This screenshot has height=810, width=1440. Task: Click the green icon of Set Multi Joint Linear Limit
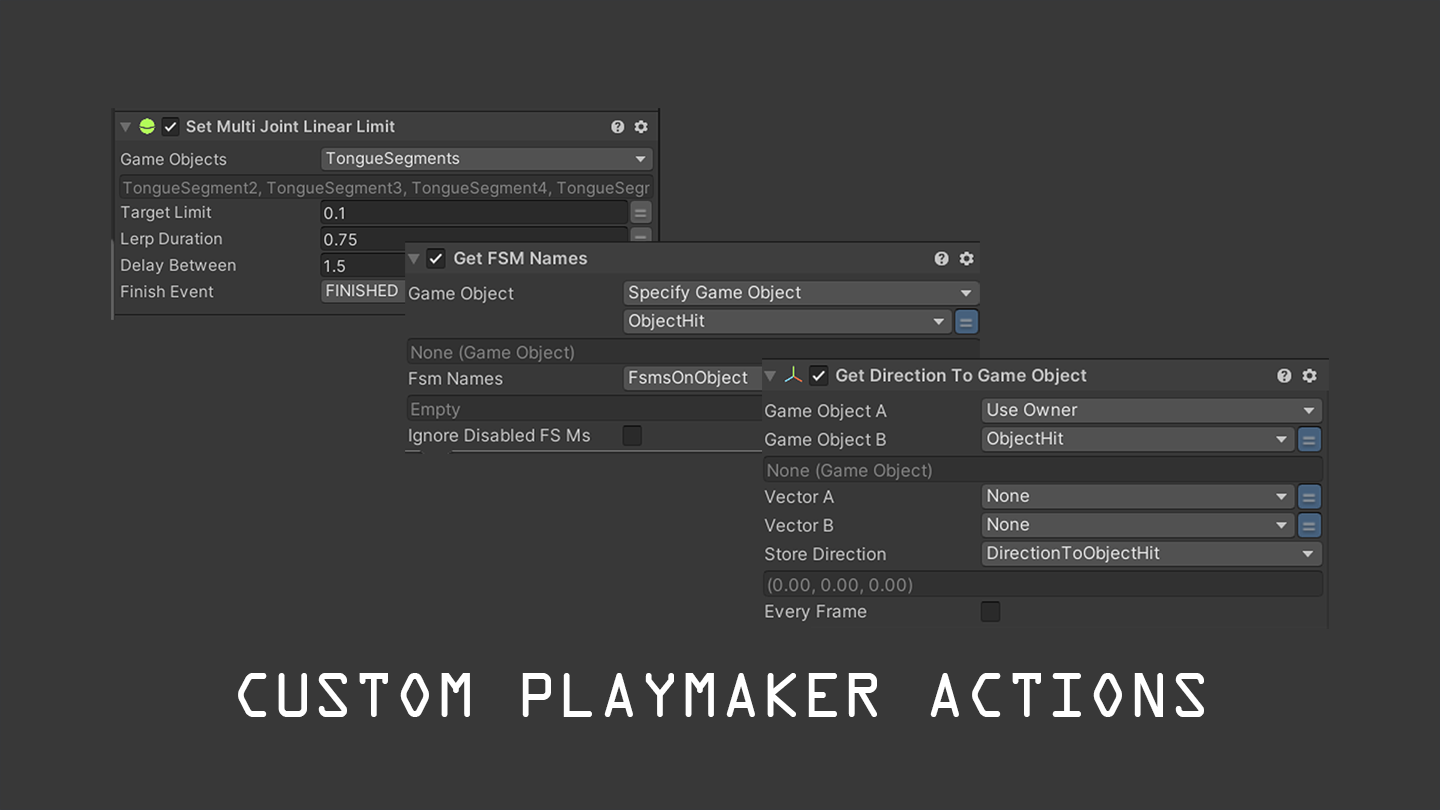[147, 127]
